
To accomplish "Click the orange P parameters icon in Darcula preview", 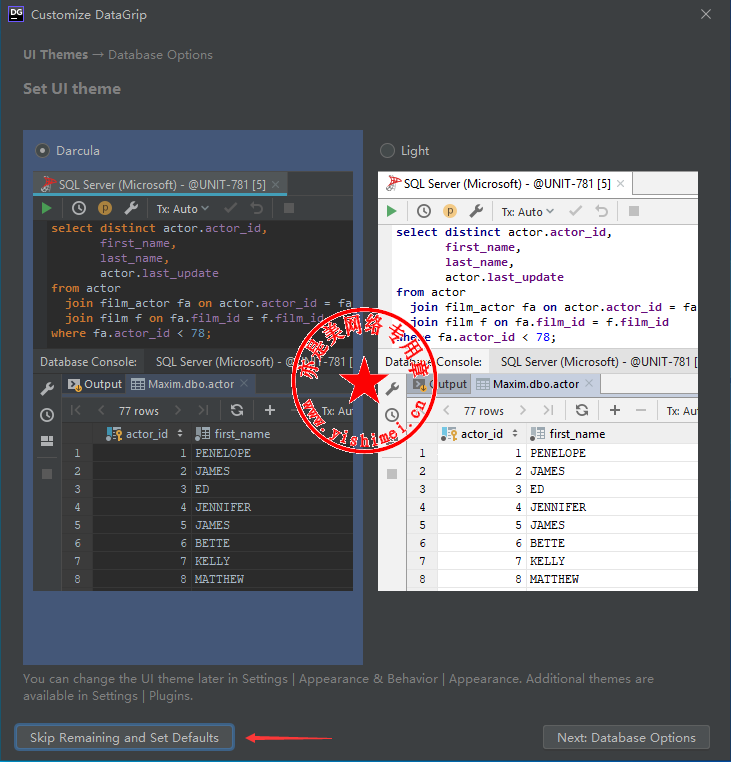I will pos(105,208).
